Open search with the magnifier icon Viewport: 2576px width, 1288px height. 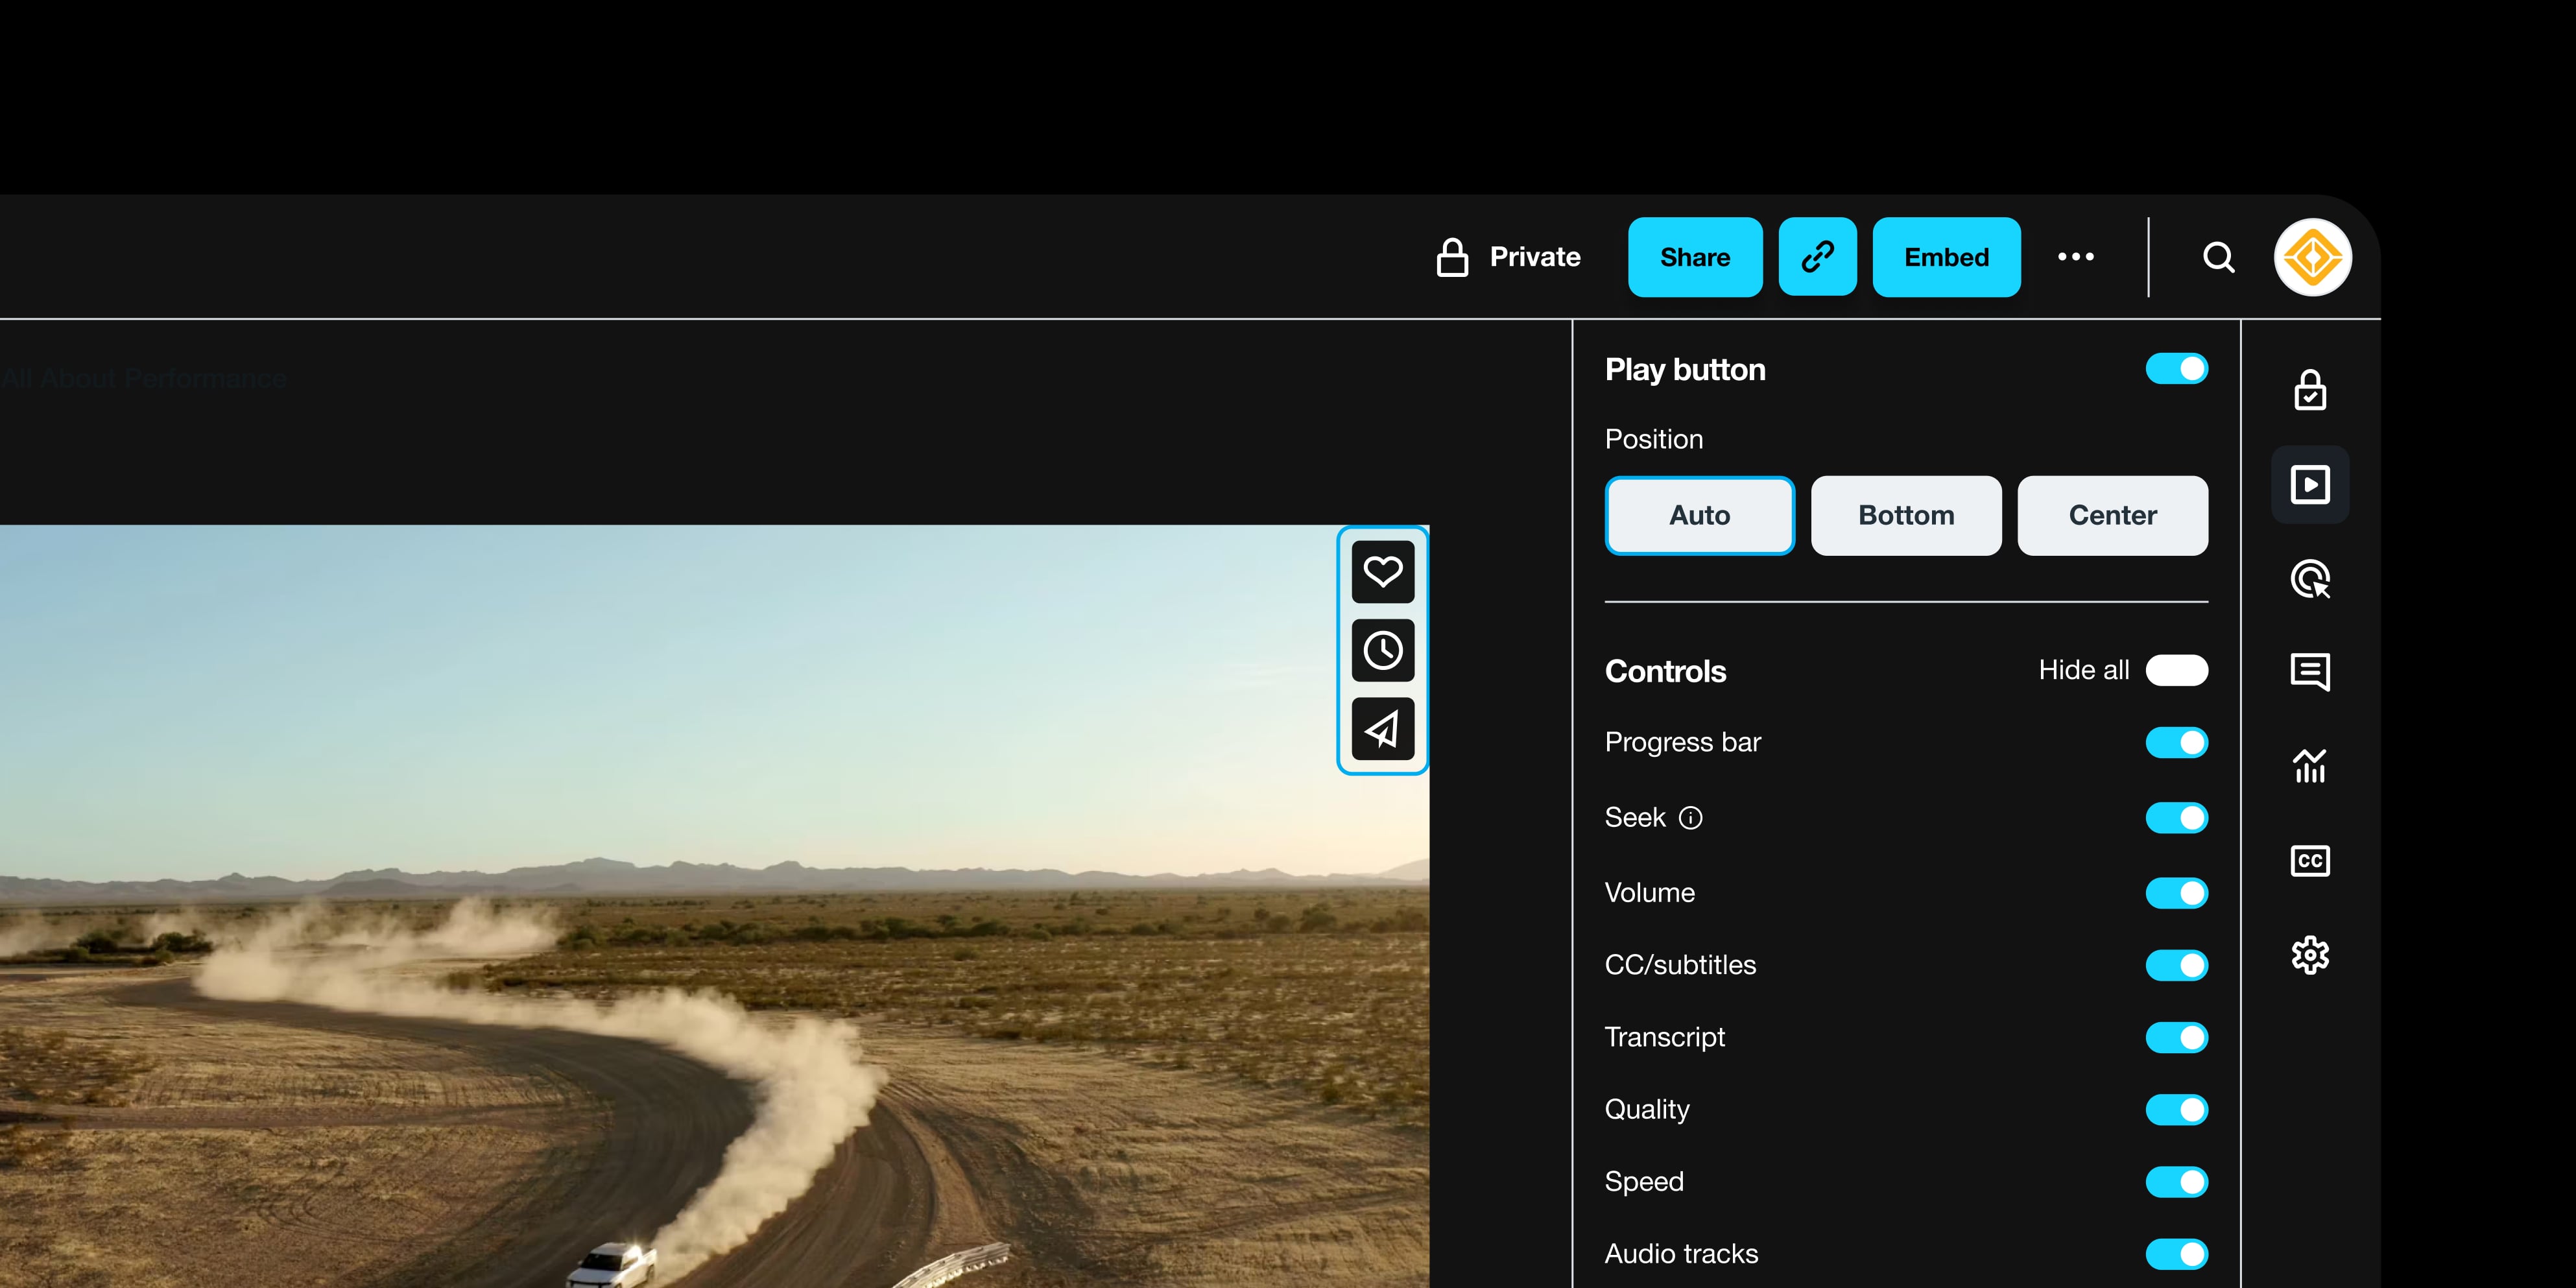click(2219, 257)
